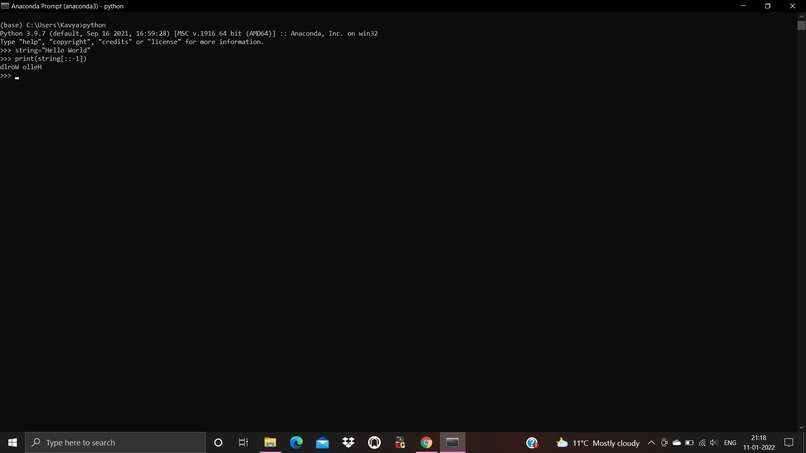Click the empty >>> prompt with cursor

[10, 76]
